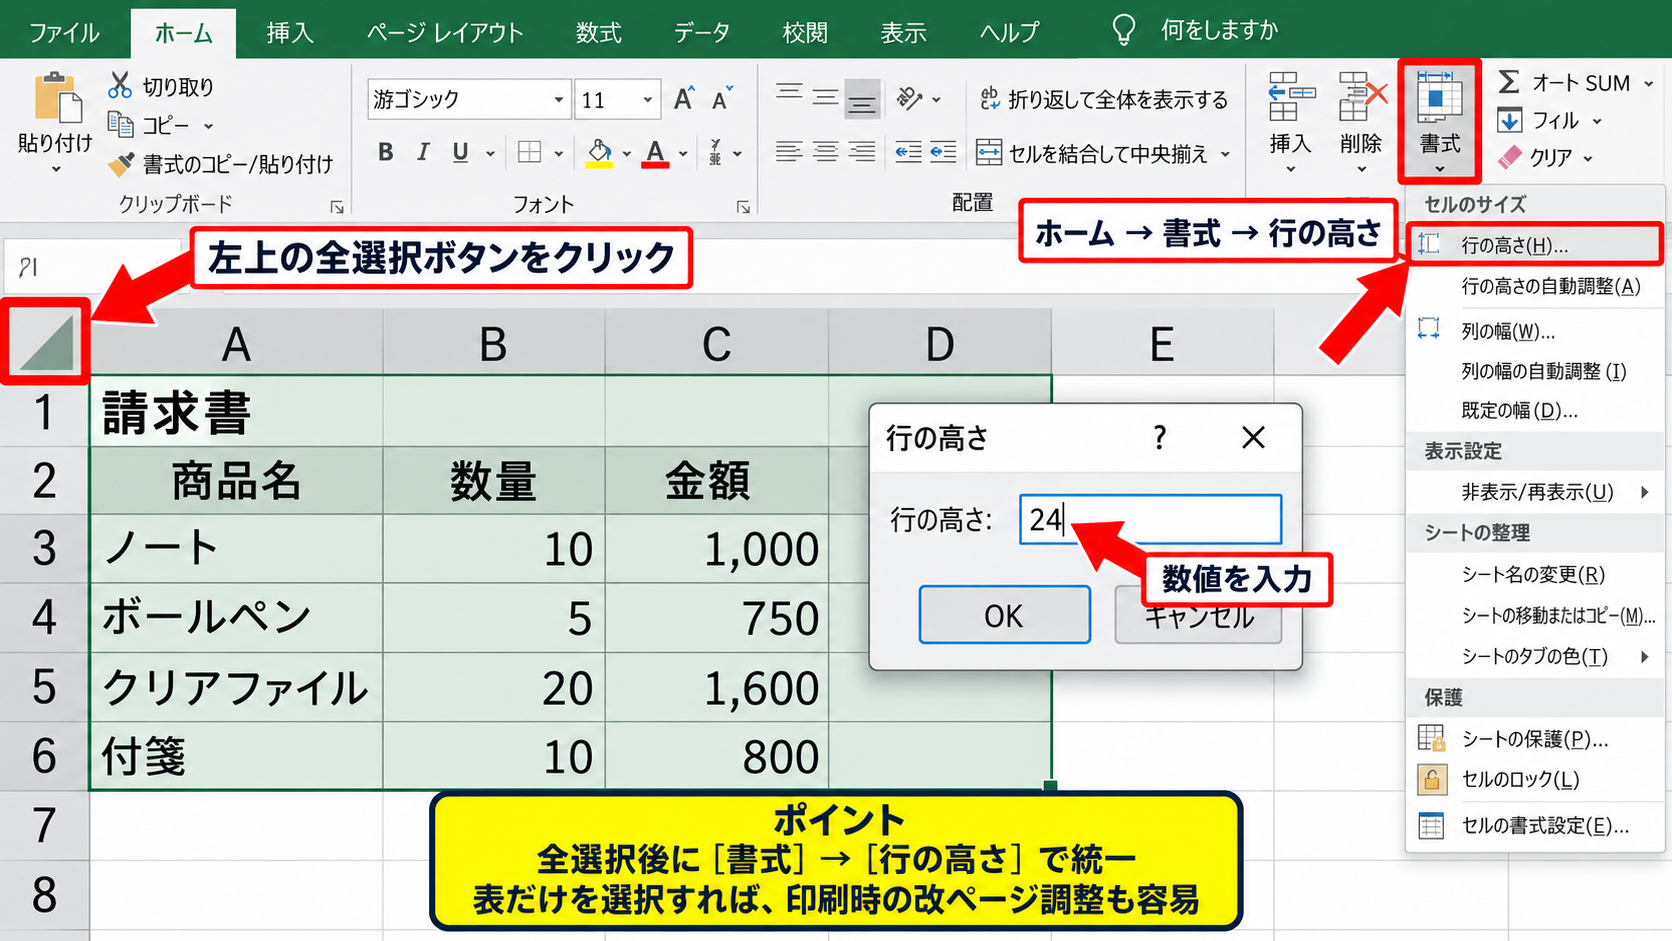Toggle the bottom vertical align button
This screenshot has width=1672, height=941.
(x=861, y=98)
